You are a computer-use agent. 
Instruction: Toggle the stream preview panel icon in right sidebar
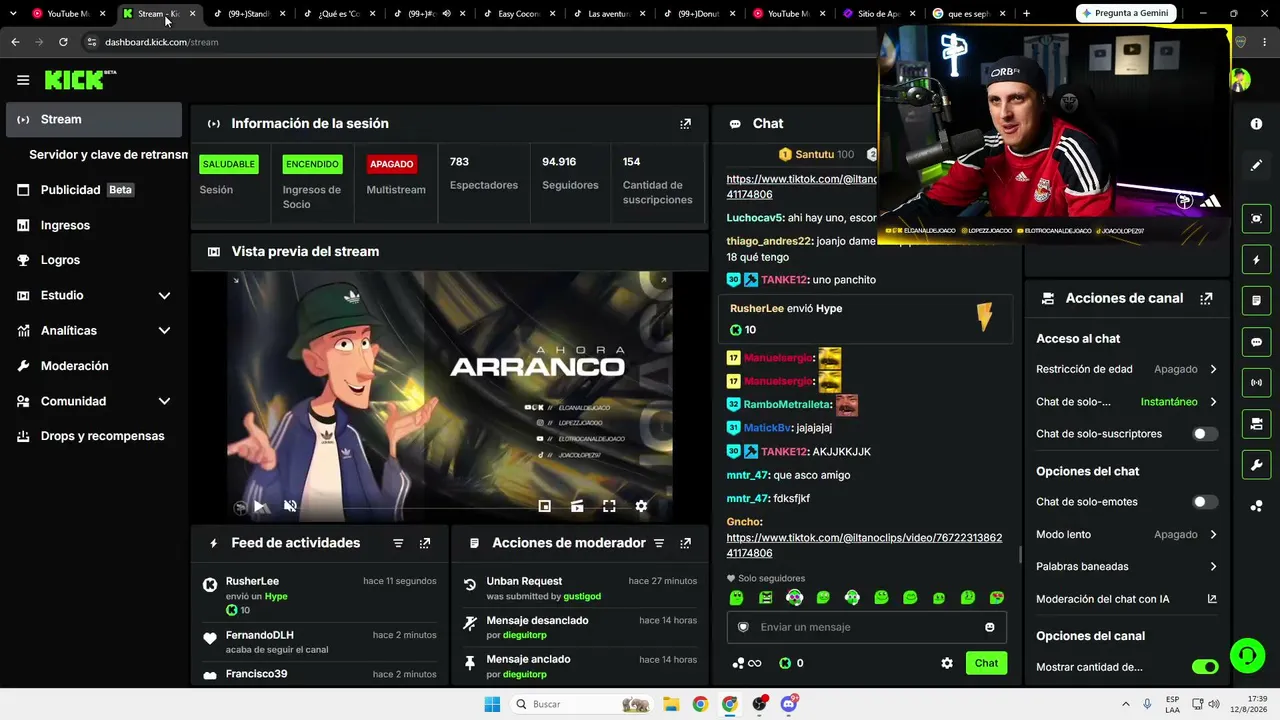pos(1256,218)
